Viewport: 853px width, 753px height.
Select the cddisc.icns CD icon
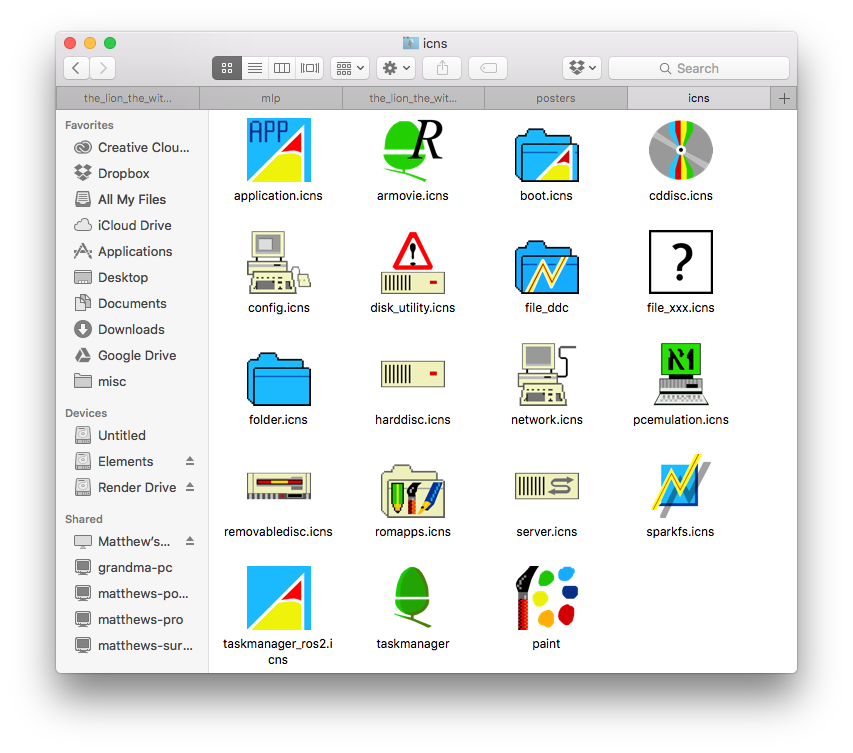(680, 150)
